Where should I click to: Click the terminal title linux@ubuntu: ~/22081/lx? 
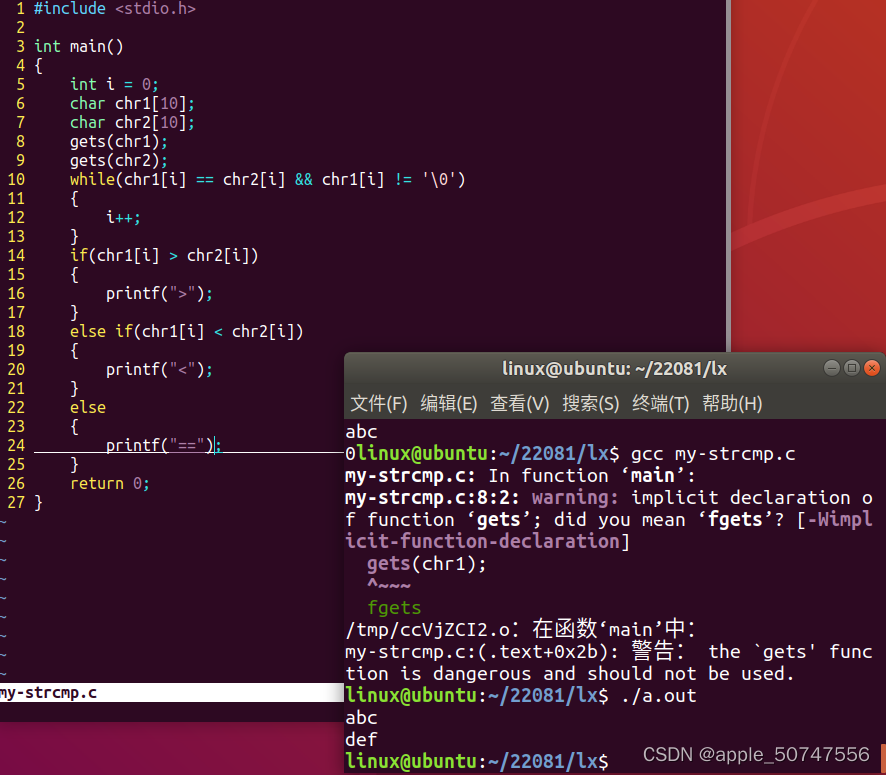click(614, 369)
